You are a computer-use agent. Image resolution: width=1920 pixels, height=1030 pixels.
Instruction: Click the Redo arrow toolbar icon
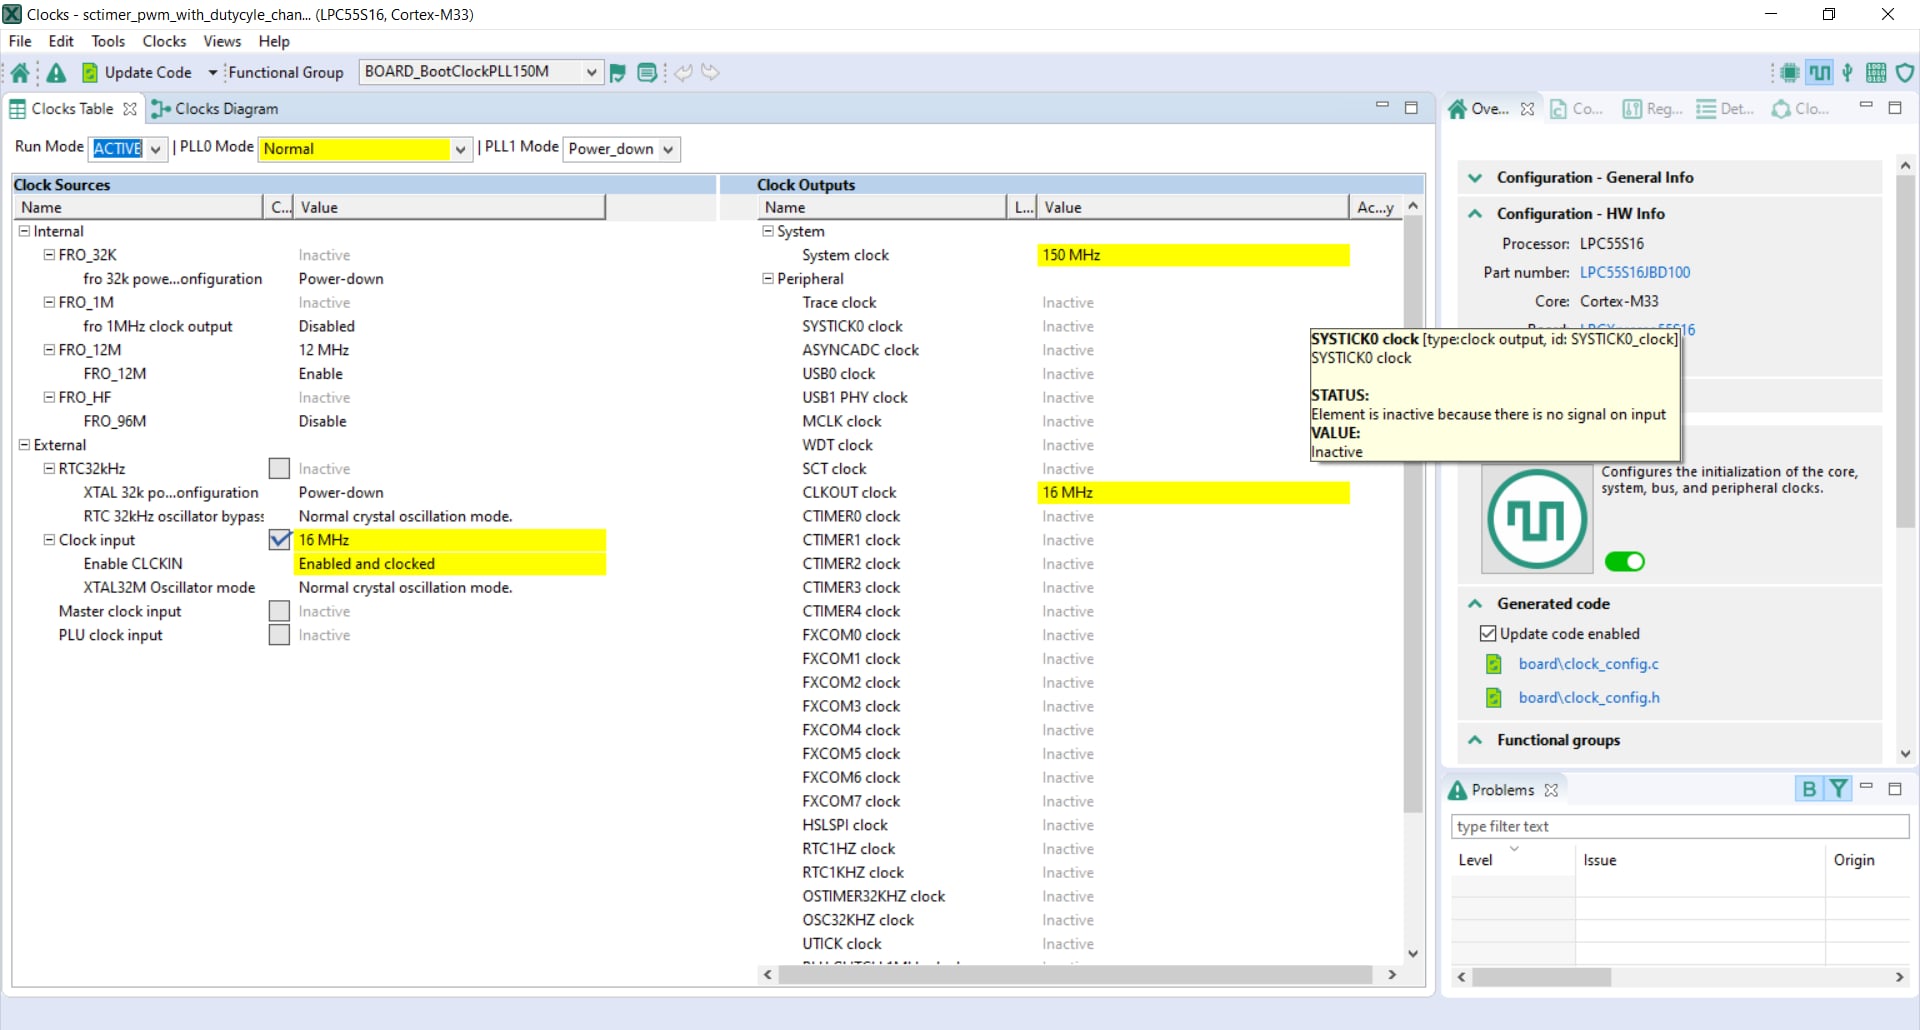[x=710, y=72]
